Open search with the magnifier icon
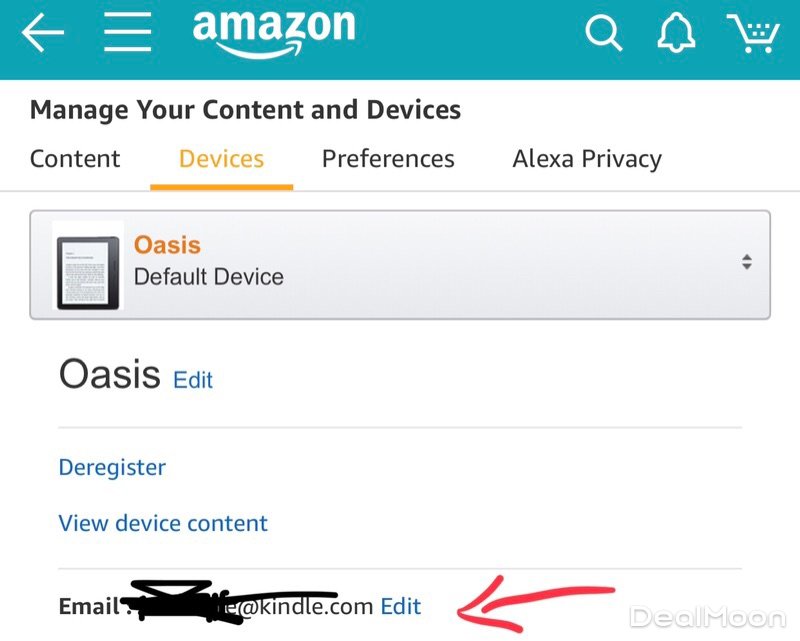800x641 pixels. coord(603,34)
